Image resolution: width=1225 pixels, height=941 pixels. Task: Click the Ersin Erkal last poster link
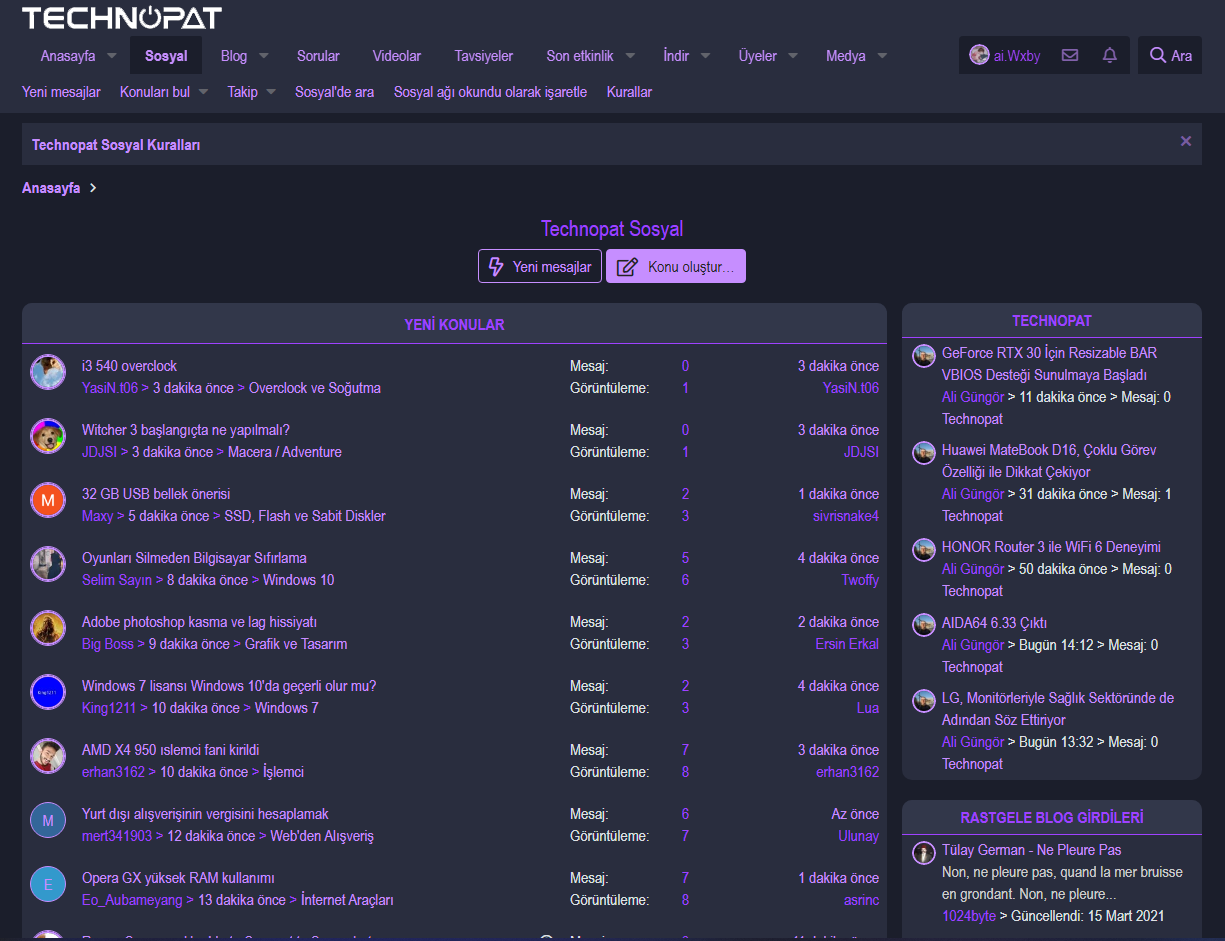tap(847, 644)
